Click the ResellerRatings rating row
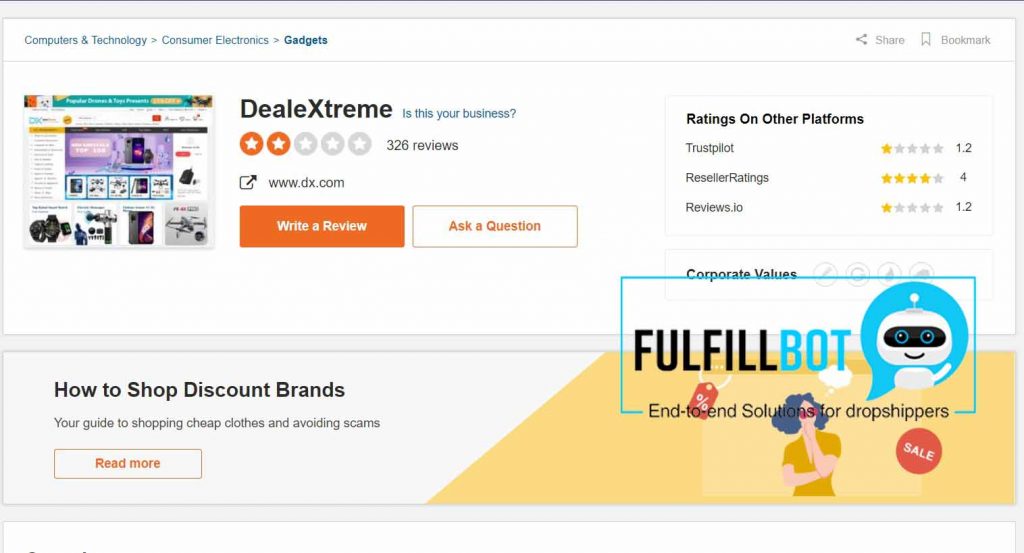This screenshot has width=1024, height=553. 828,178
